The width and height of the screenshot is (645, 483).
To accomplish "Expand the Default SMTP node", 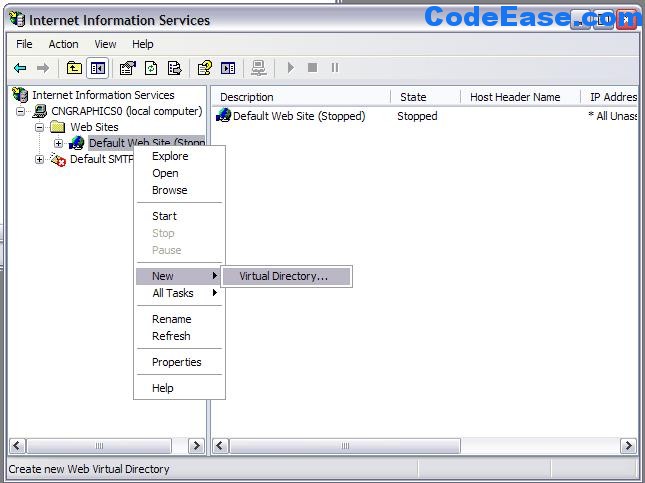I will 39,159.
